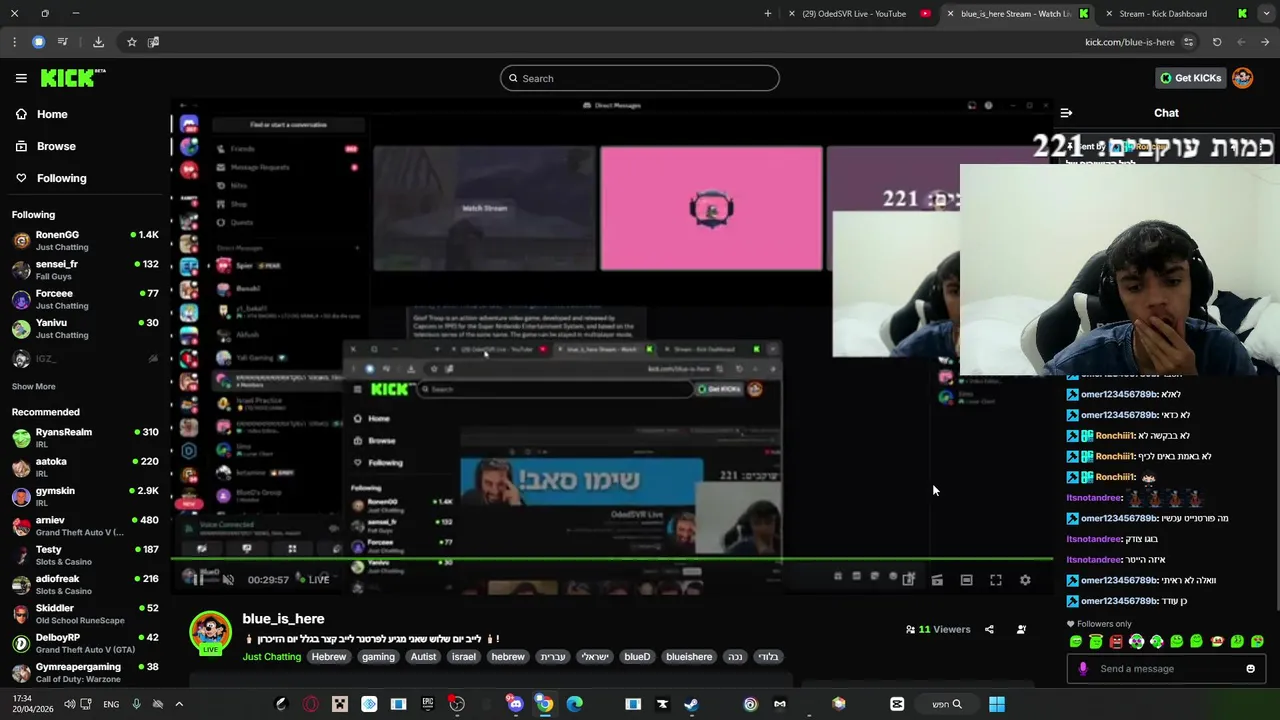Open RonenGG's channel from Following list
This screenshot has width=1280, height=720.
point(85,240)
